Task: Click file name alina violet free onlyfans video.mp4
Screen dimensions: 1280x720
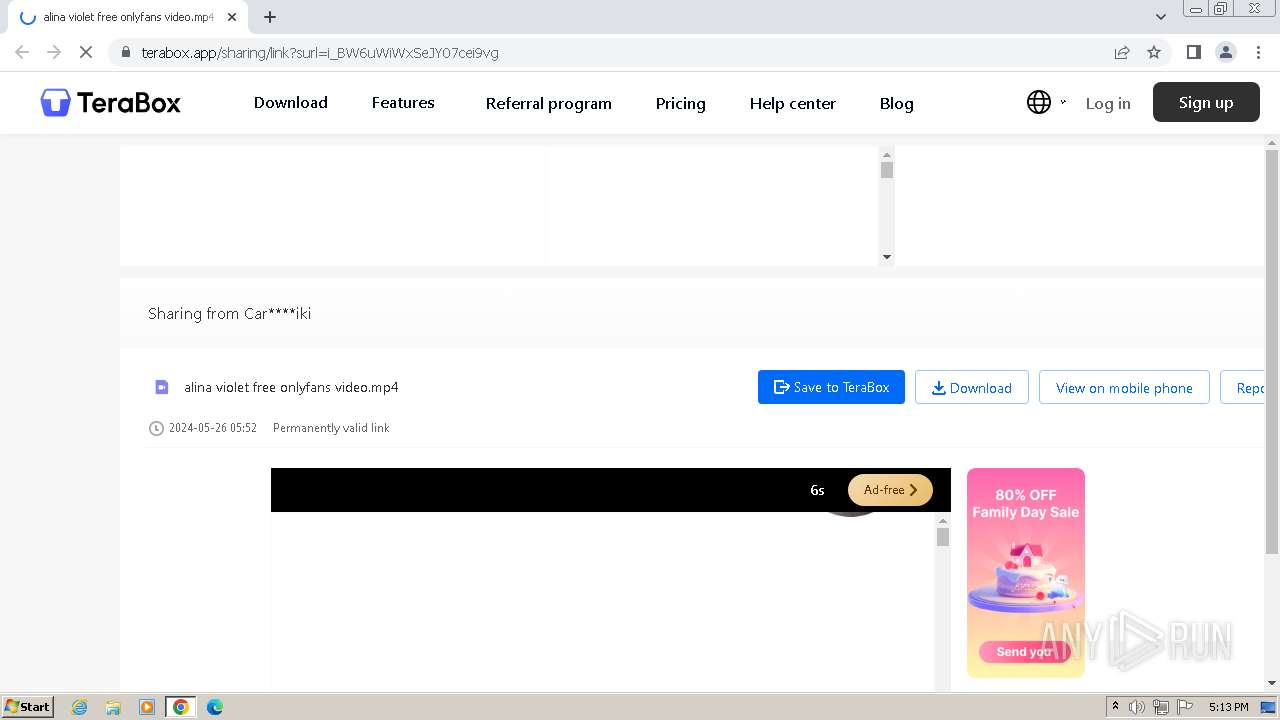Action: tap(291, 387)
